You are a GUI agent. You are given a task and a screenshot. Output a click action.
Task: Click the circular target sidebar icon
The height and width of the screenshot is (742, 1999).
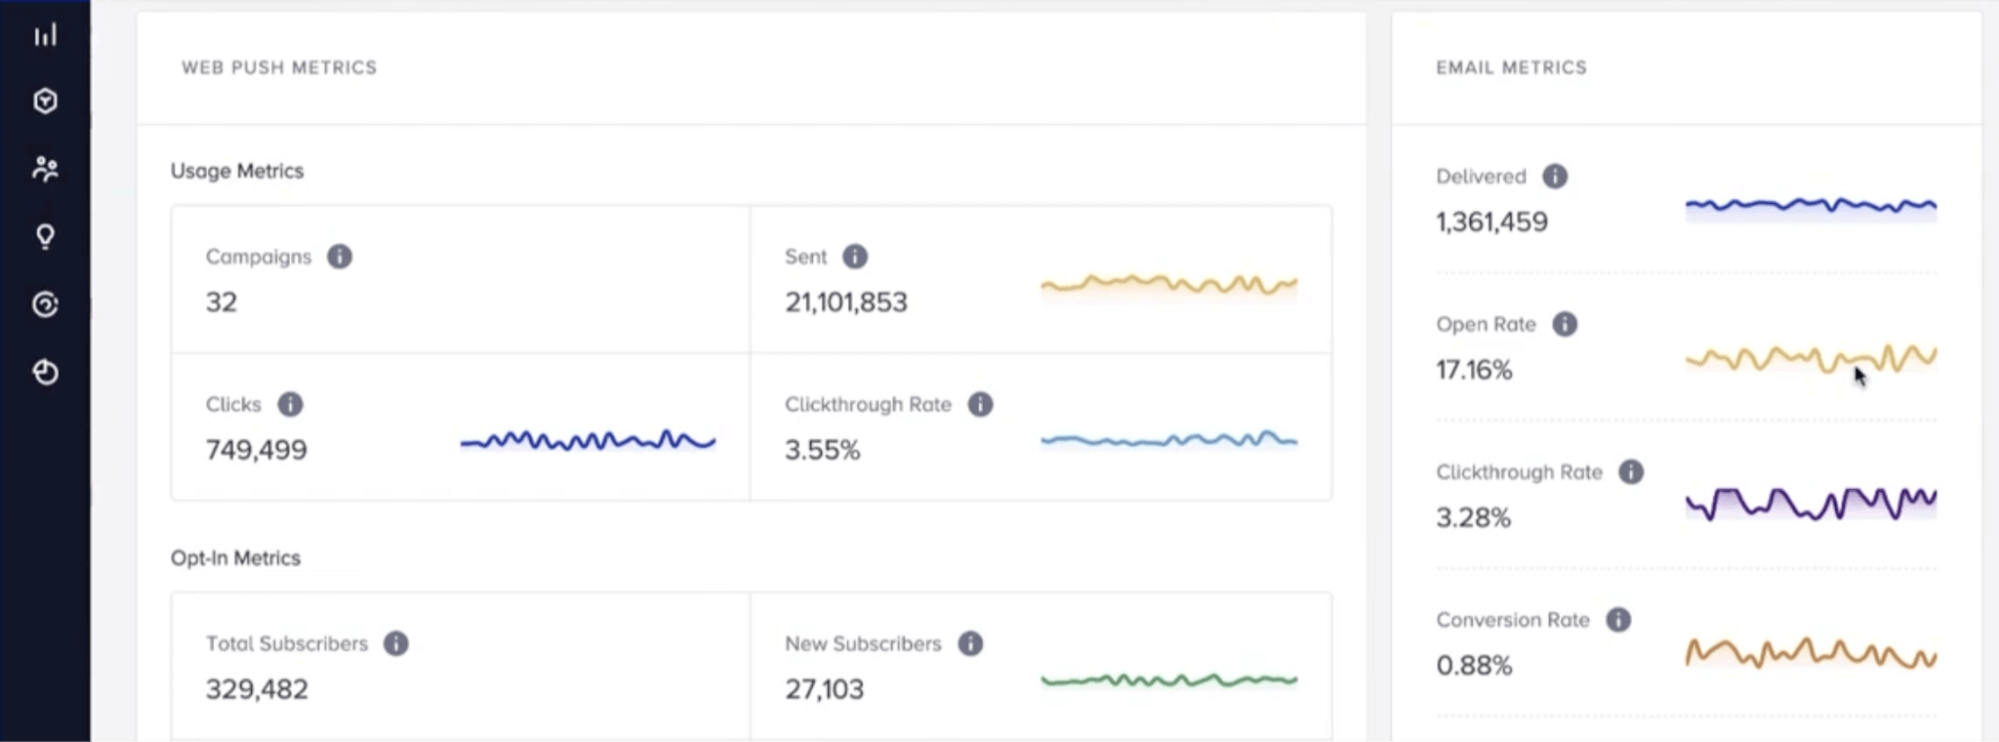(x=45, y=304)
